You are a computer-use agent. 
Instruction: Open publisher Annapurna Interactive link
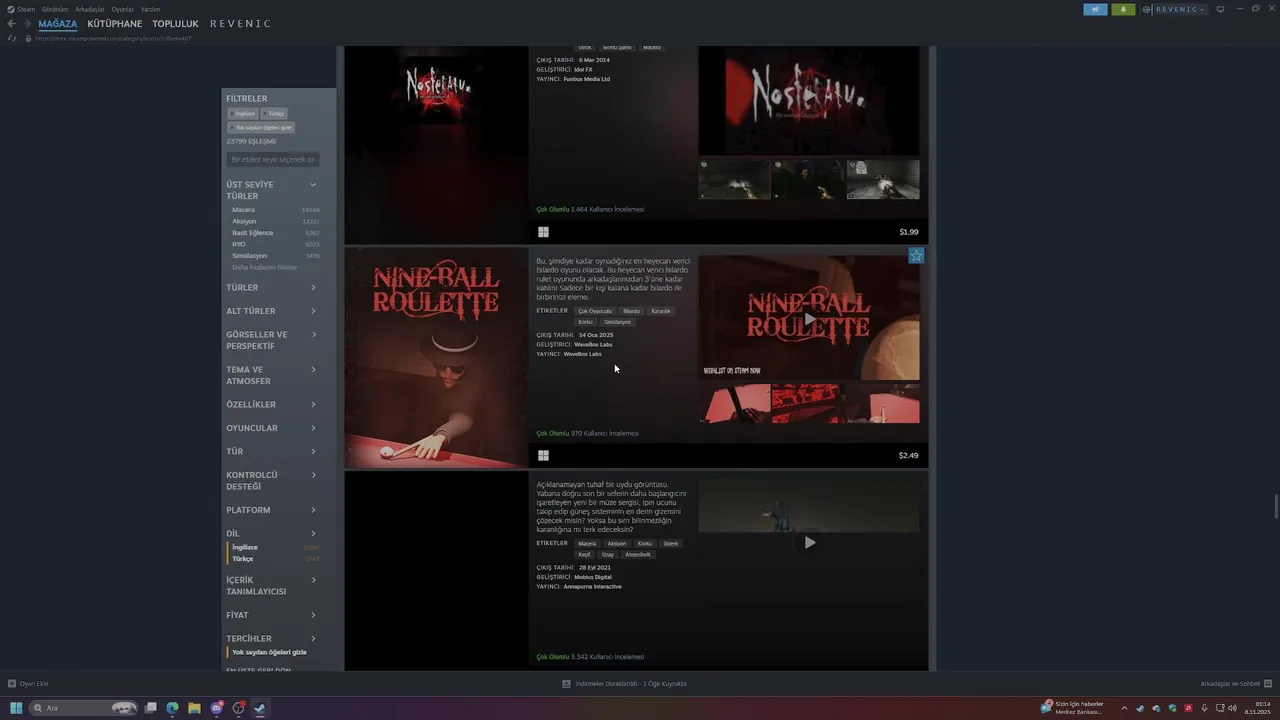click(x=592, y=587)
